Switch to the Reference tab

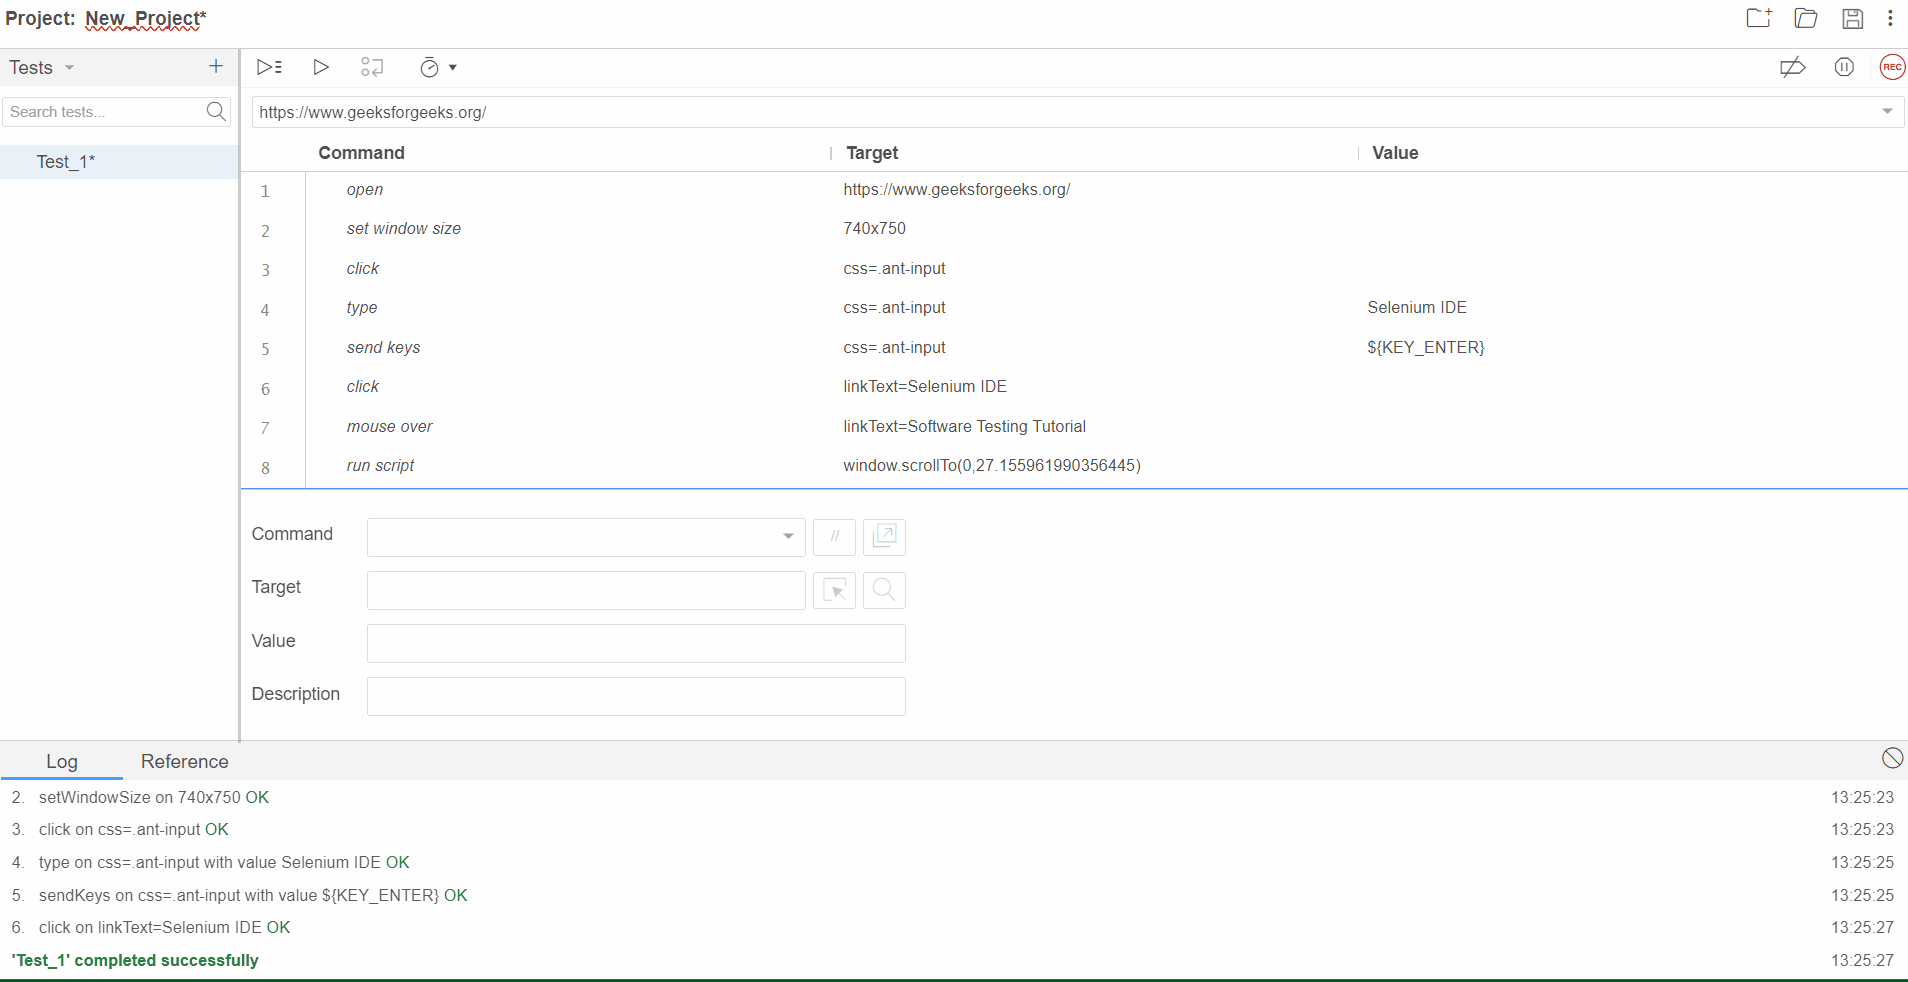[x=185, y=761]
